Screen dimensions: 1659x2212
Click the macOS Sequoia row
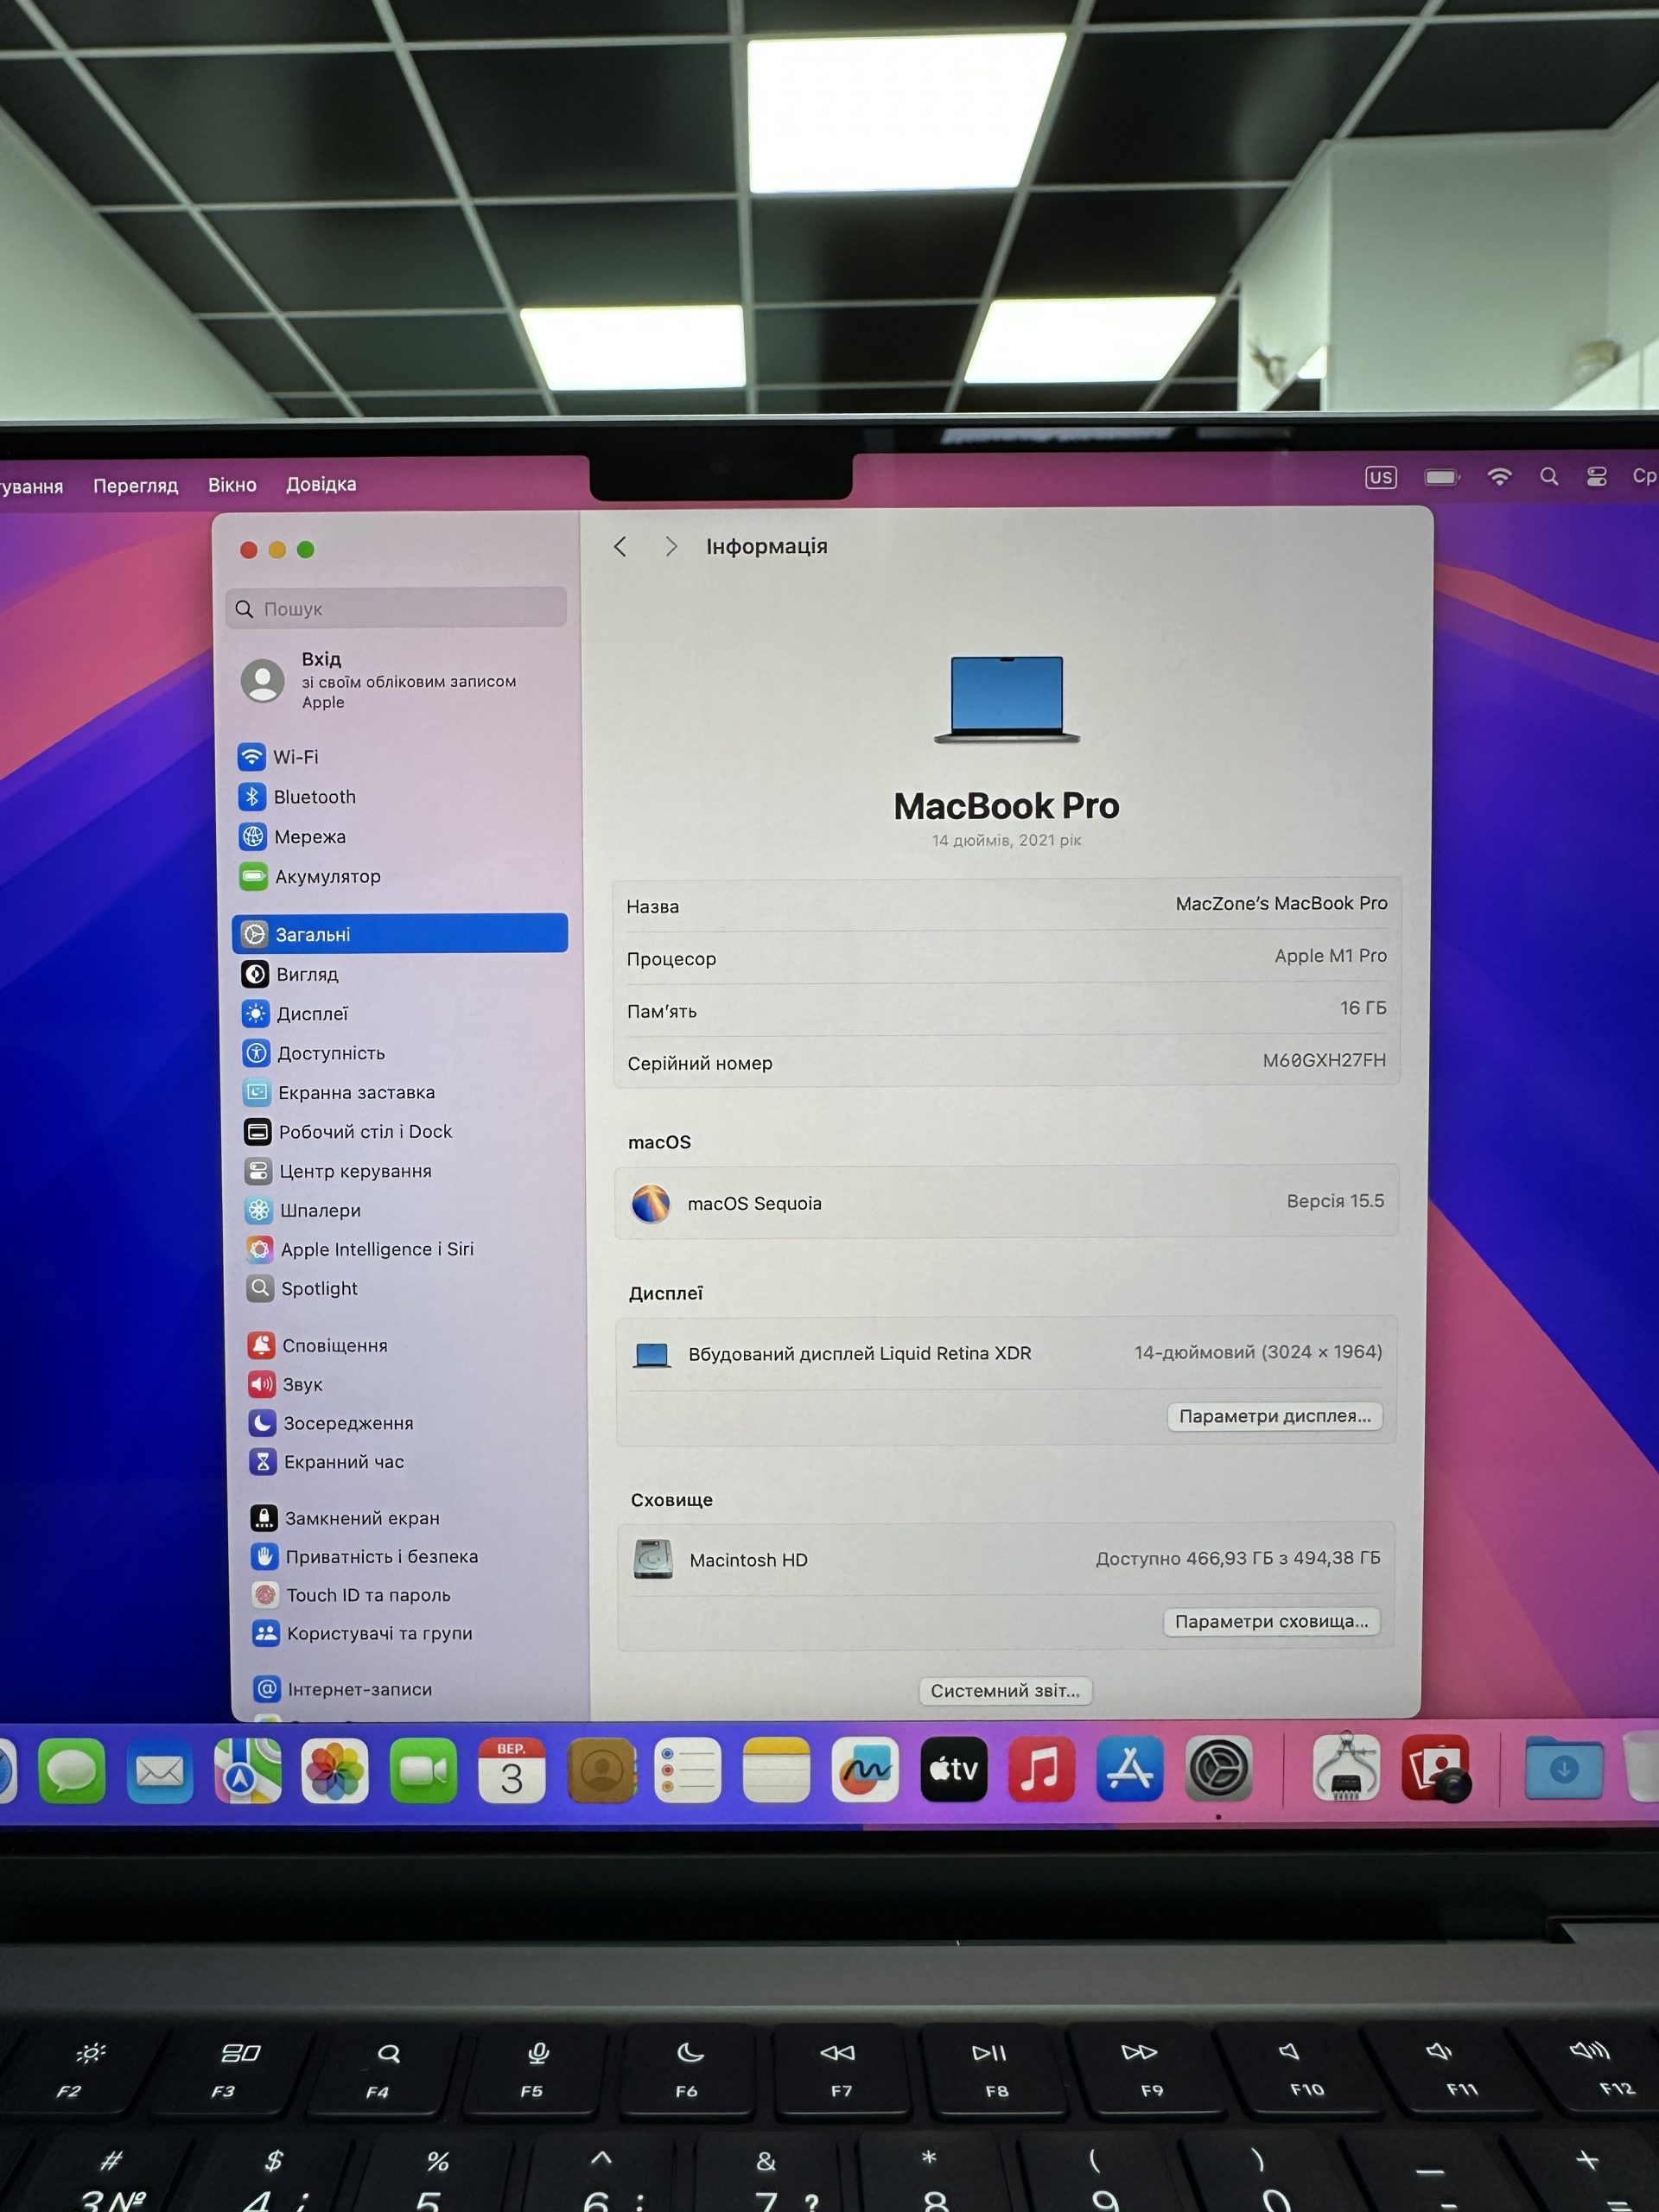click(1007, 1201)
